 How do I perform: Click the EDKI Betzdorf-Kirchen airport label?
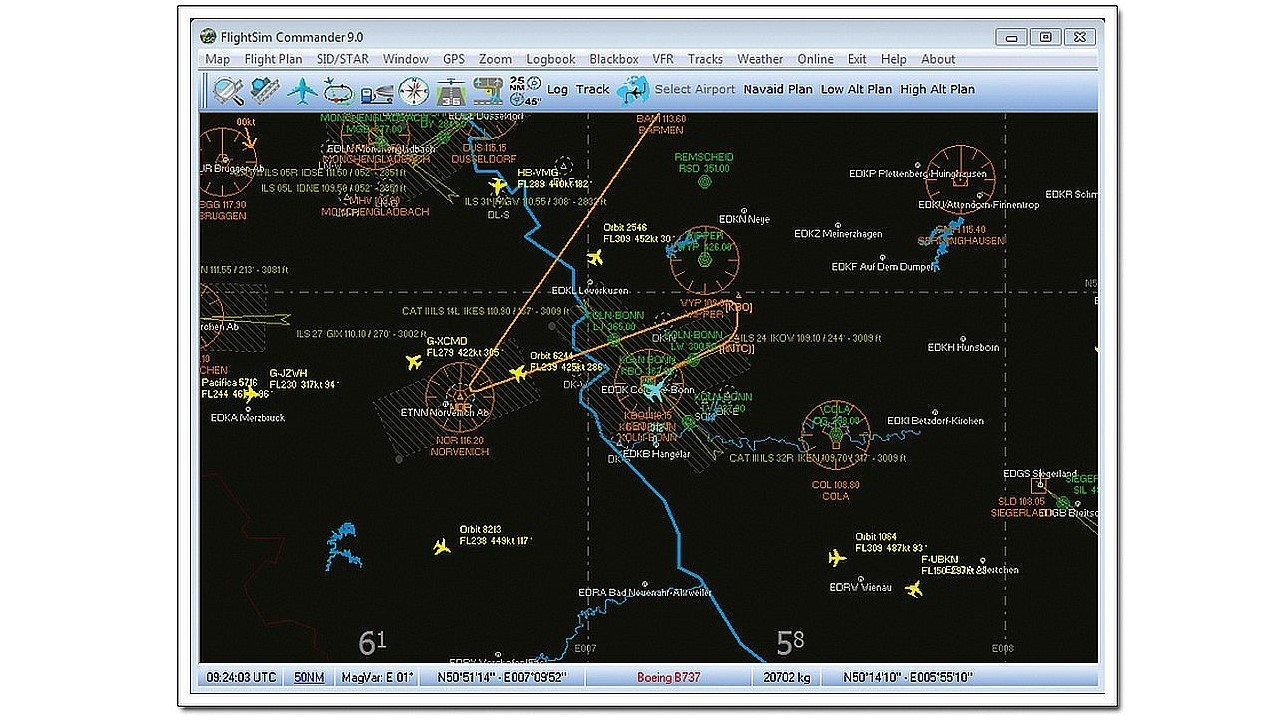click(x=934, y=421)
